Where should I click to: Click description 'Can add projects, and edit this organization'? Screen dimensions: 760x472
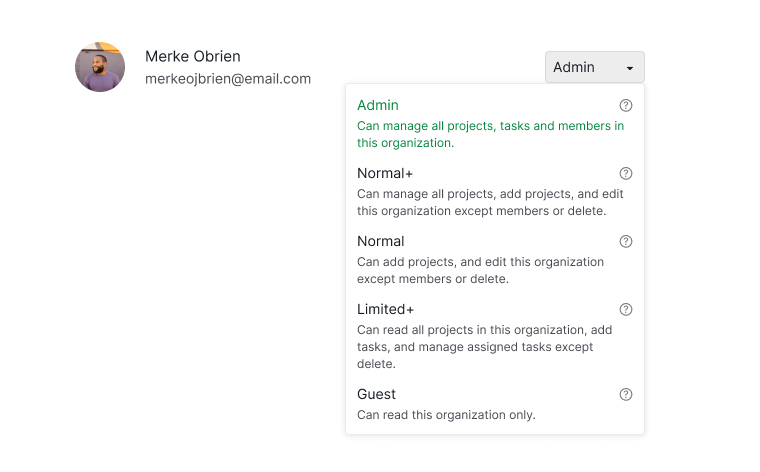pyautogui.click(x=480, y=270)
